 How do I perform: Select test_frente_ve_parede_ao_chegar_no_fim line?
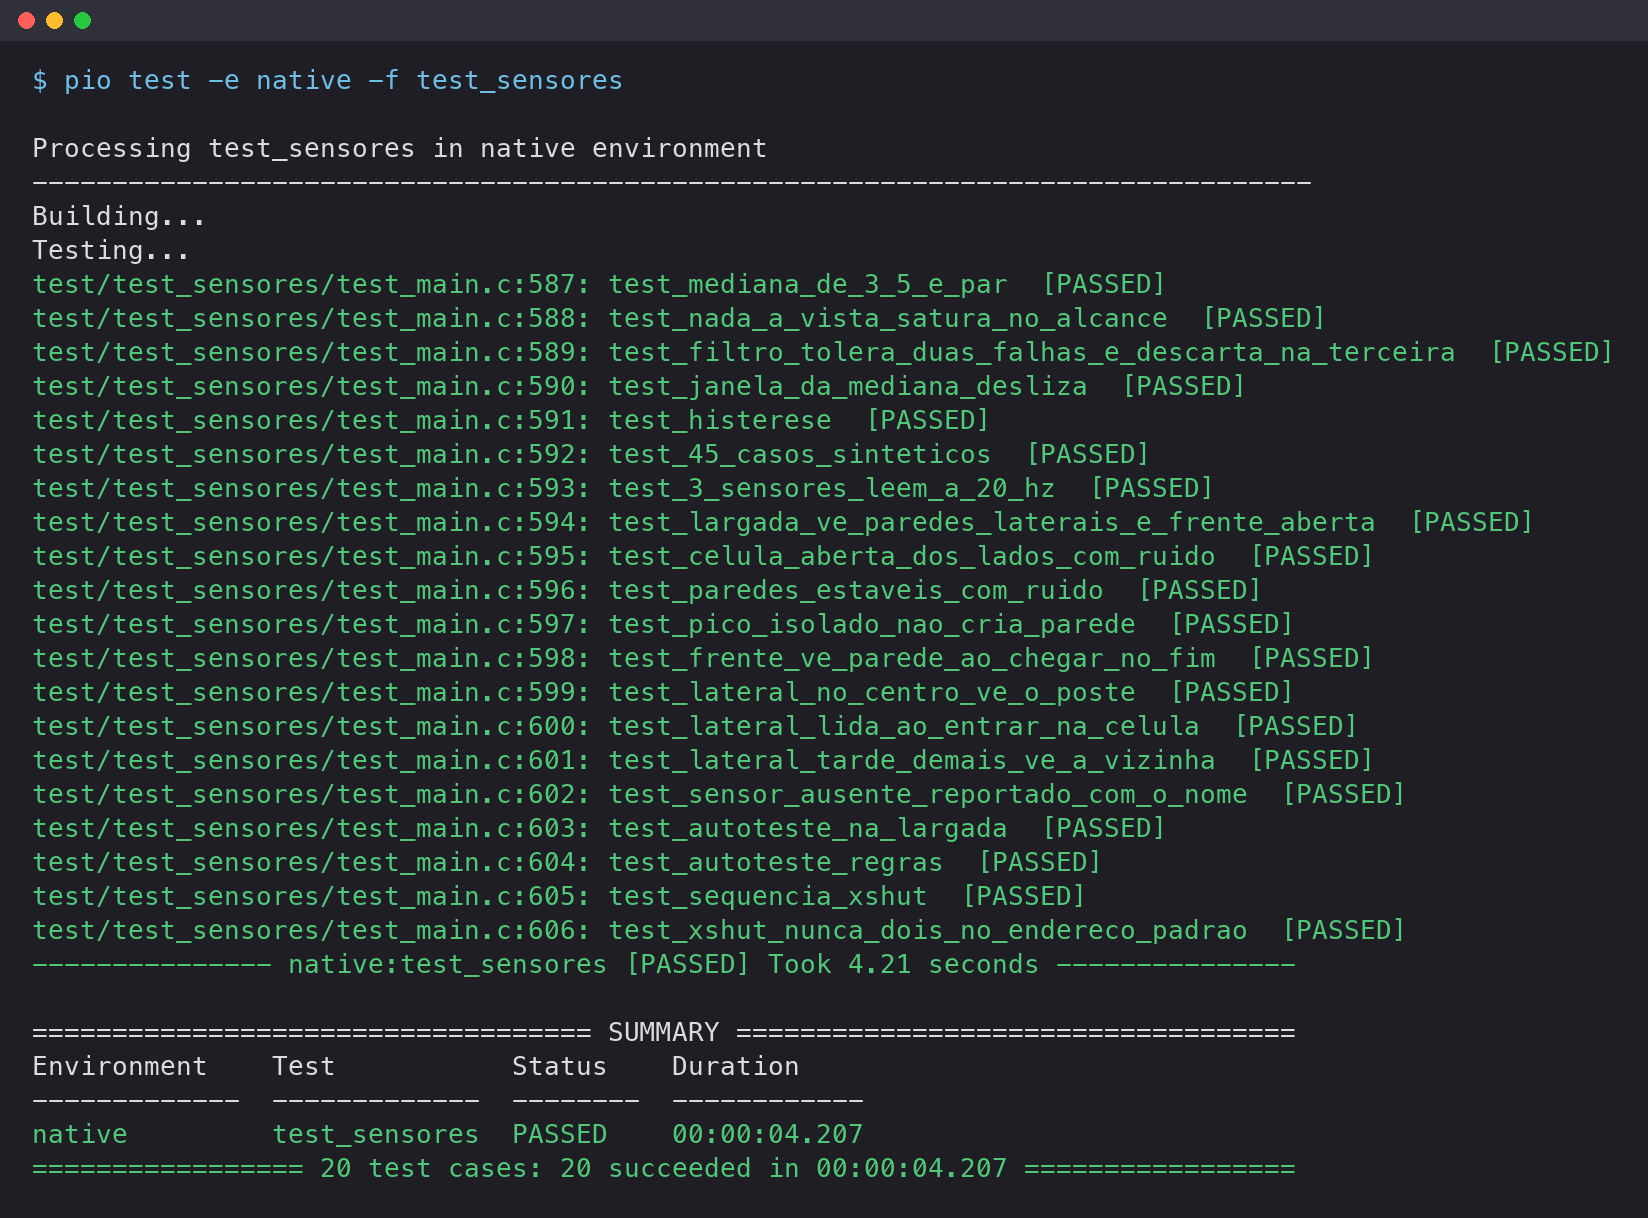(703, 659)
